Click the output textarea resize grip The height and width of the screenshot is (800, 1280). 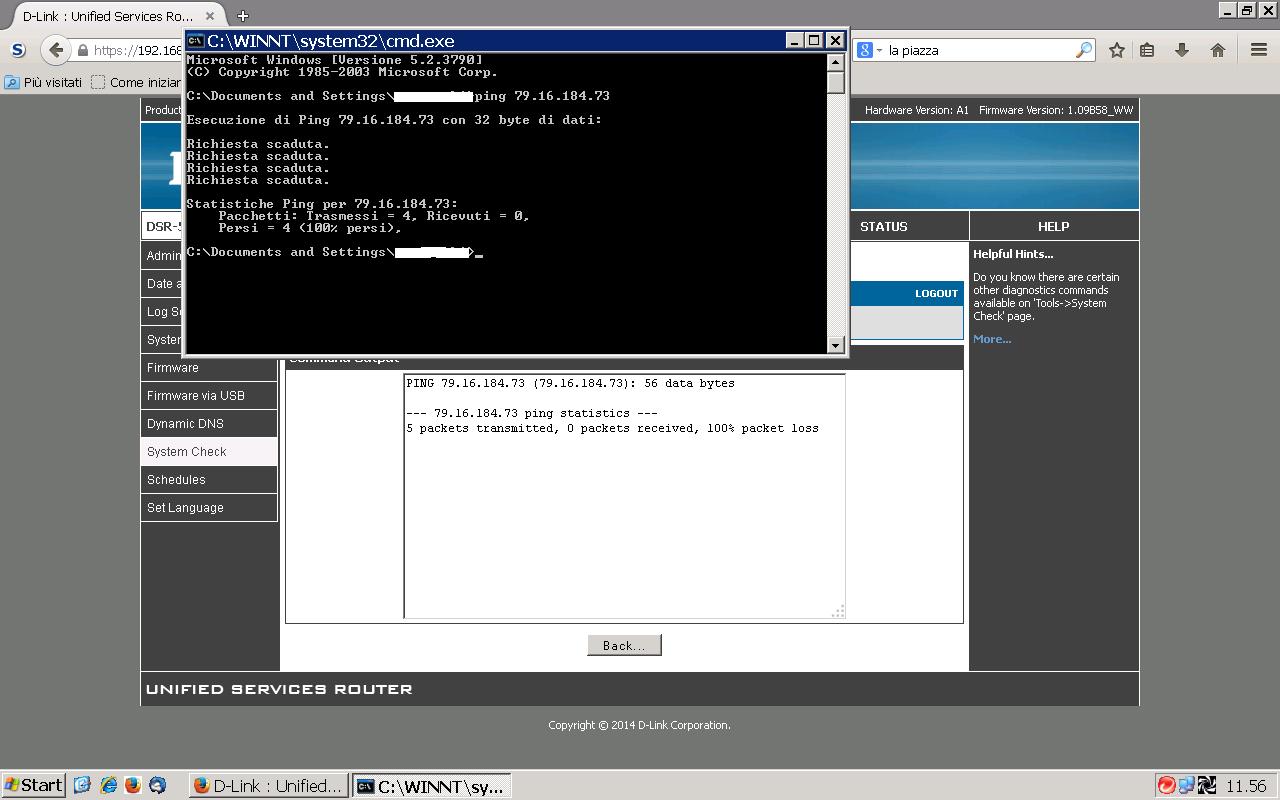click(838, 611)
